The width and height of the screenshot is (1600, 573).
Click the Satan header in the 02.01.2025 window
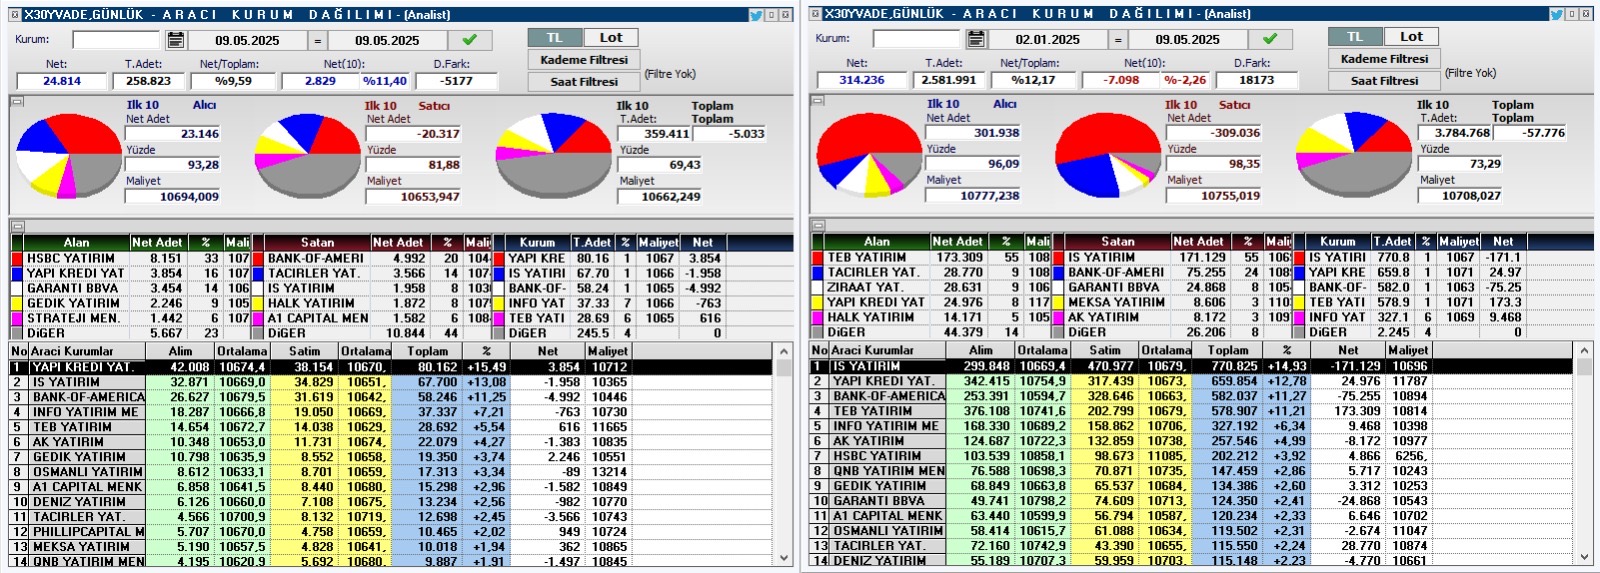(1118, 241)
